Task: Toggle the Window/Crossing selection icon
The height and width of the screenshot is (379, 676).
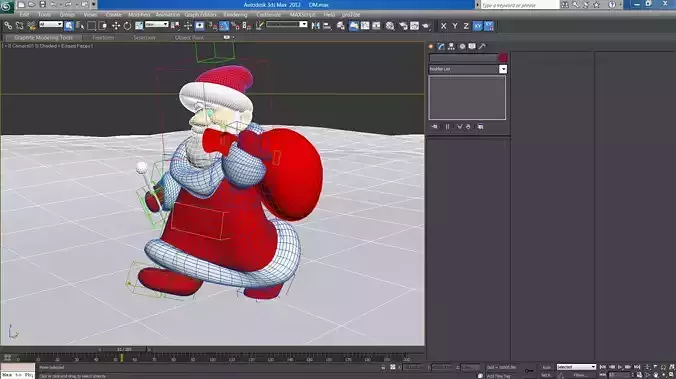Action: [x=103, y=26]
